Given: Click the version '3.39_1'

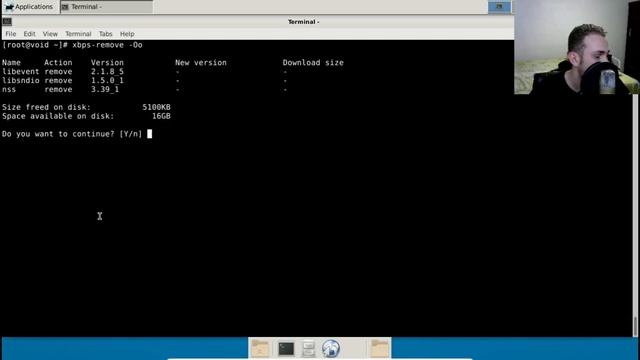Looking at the screenshot, I should (x=105, y=89).
